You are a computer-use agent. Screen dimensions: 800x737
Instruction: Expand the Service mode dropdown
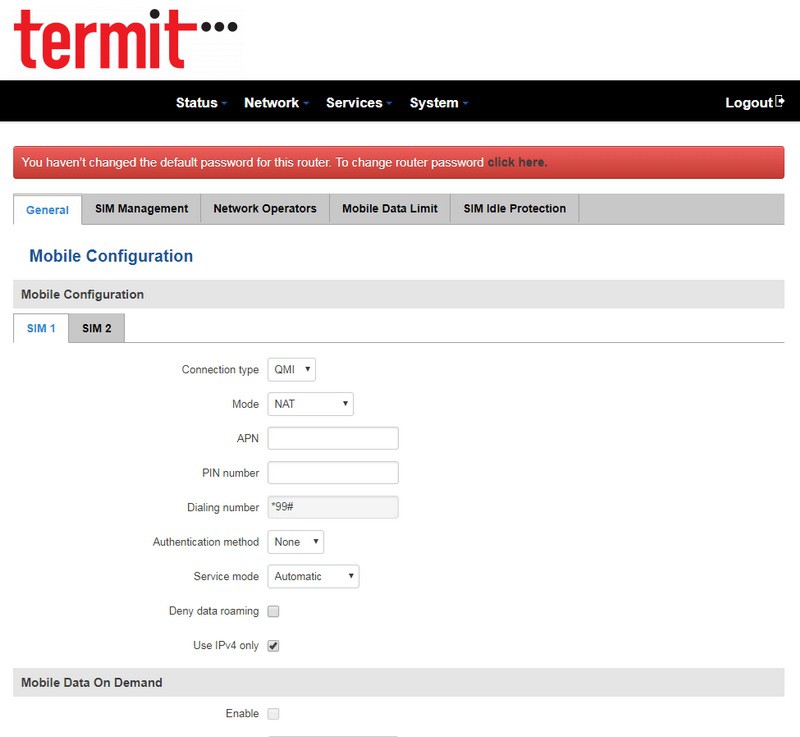coord(313,576)
